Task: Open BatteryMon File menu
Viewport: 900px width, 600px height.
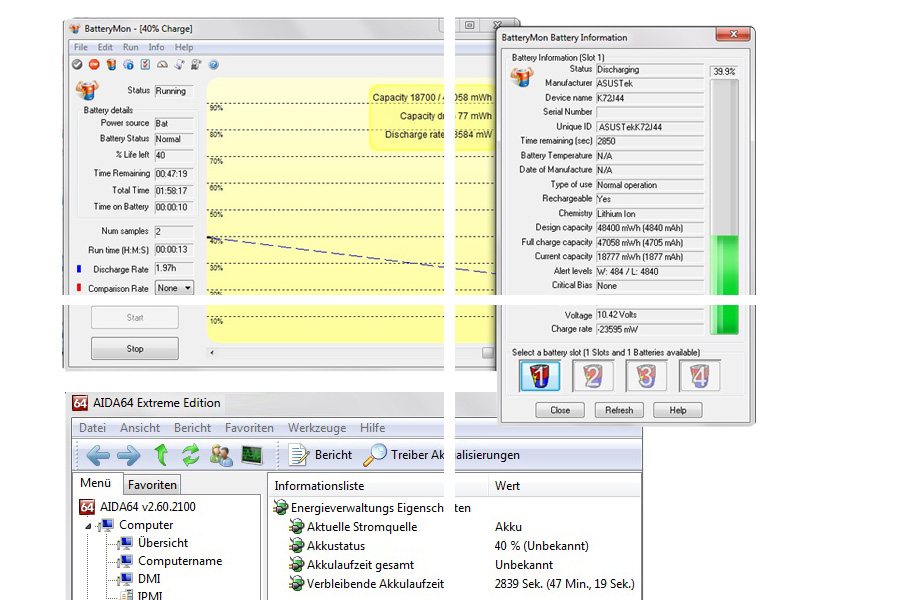Action: pos(81,47)
